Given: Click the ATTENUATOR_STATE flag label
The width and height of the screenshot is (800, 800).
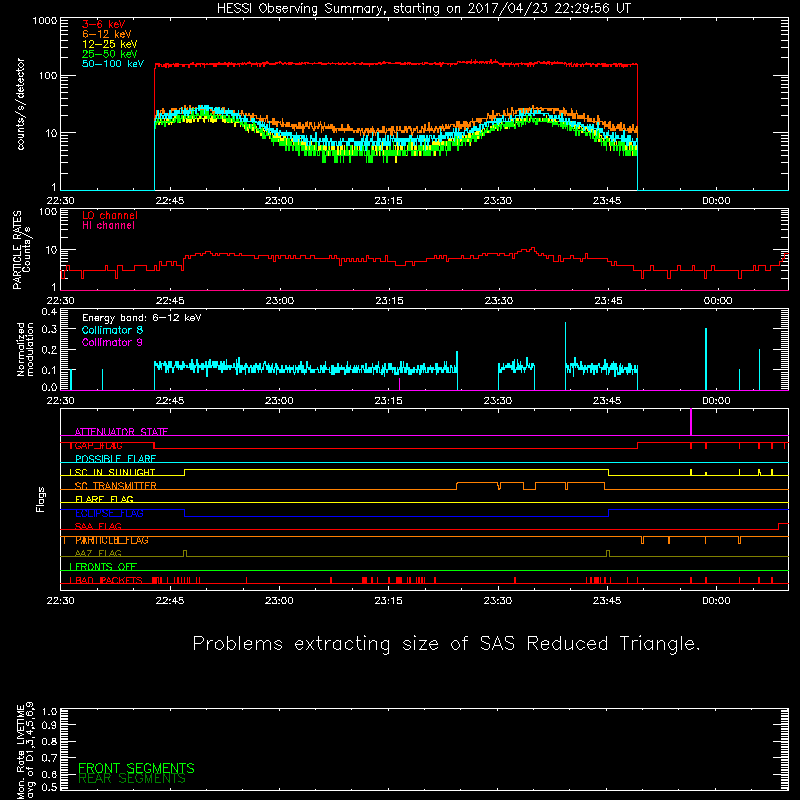Looking at the screenshot, I should pyautogui.click(x=121, y=432).
